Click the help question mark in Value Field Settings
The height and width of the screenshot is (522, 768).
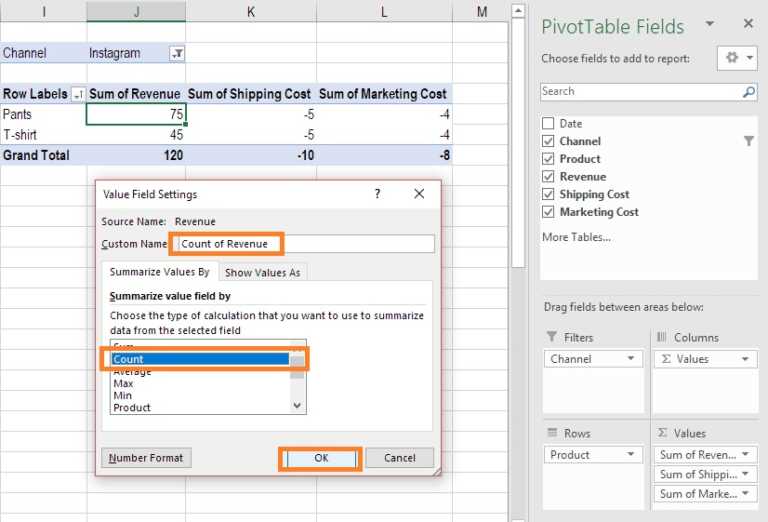click(x=377, y=194)
